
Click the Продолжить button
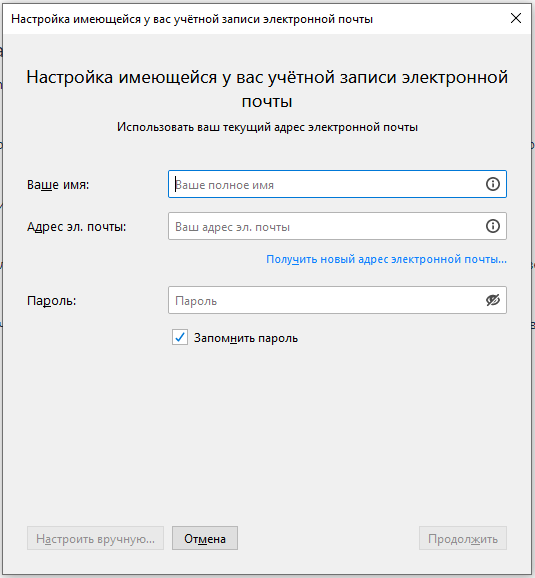tap(463, 538)
